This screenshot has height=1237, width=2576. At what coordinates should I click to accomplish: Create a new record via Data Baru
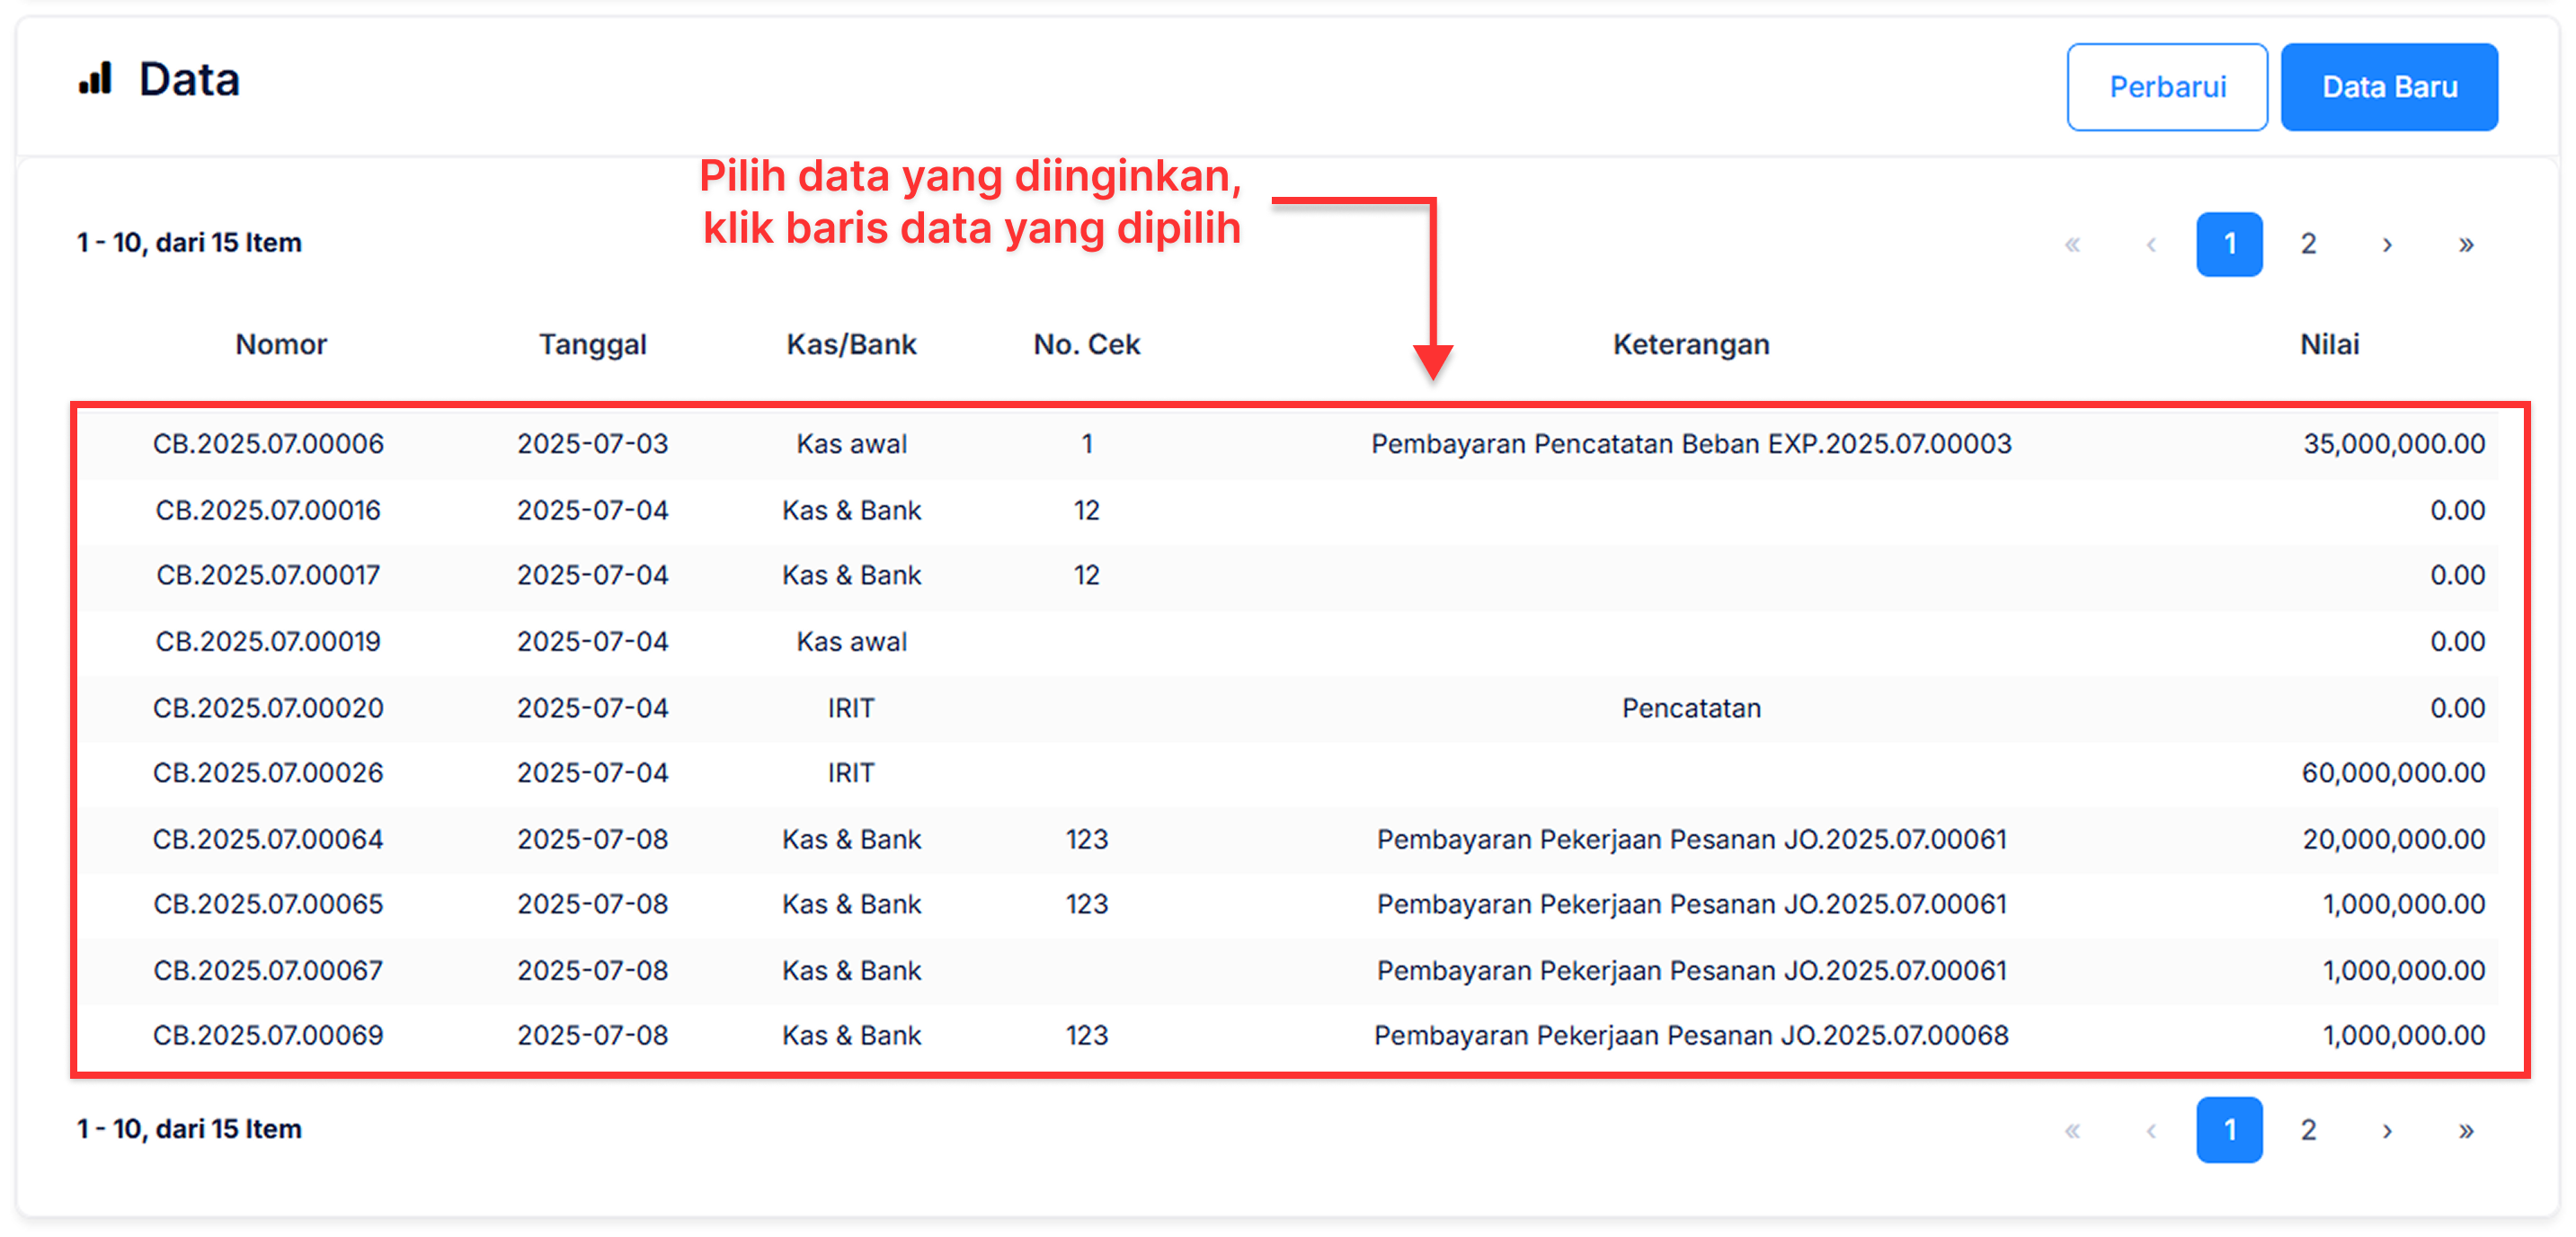[x=2390, y=86]
